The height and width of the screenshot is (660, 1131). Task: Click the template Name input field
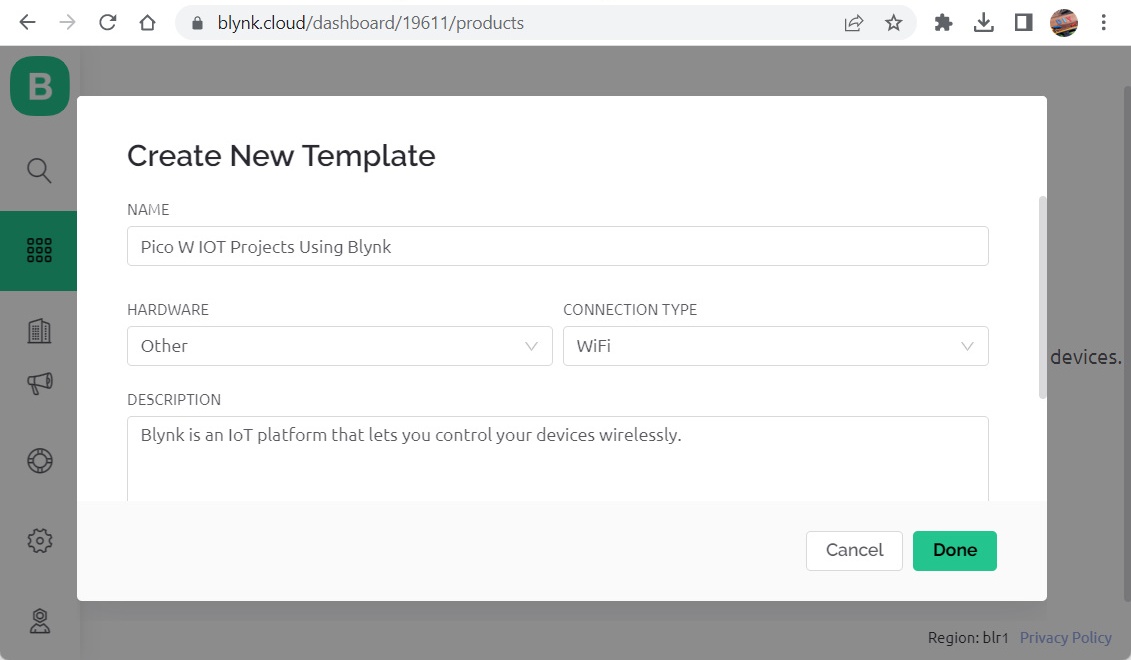coord(558,246)
